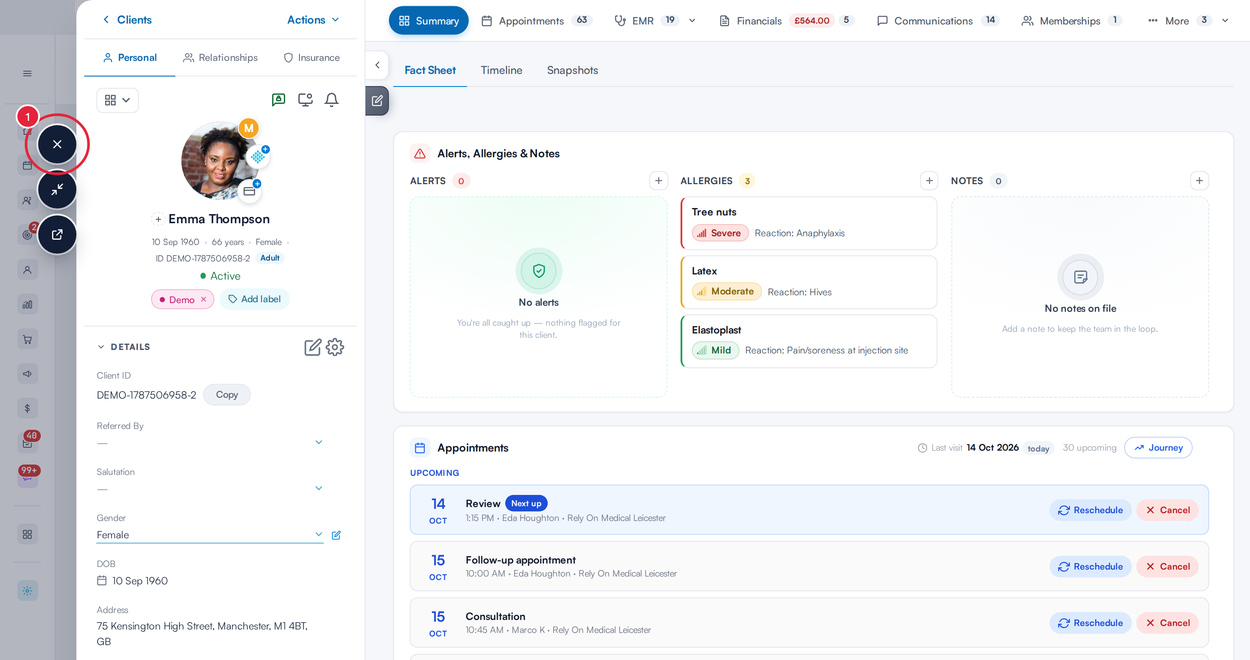Open the Financials tab

tap(786, 21)
